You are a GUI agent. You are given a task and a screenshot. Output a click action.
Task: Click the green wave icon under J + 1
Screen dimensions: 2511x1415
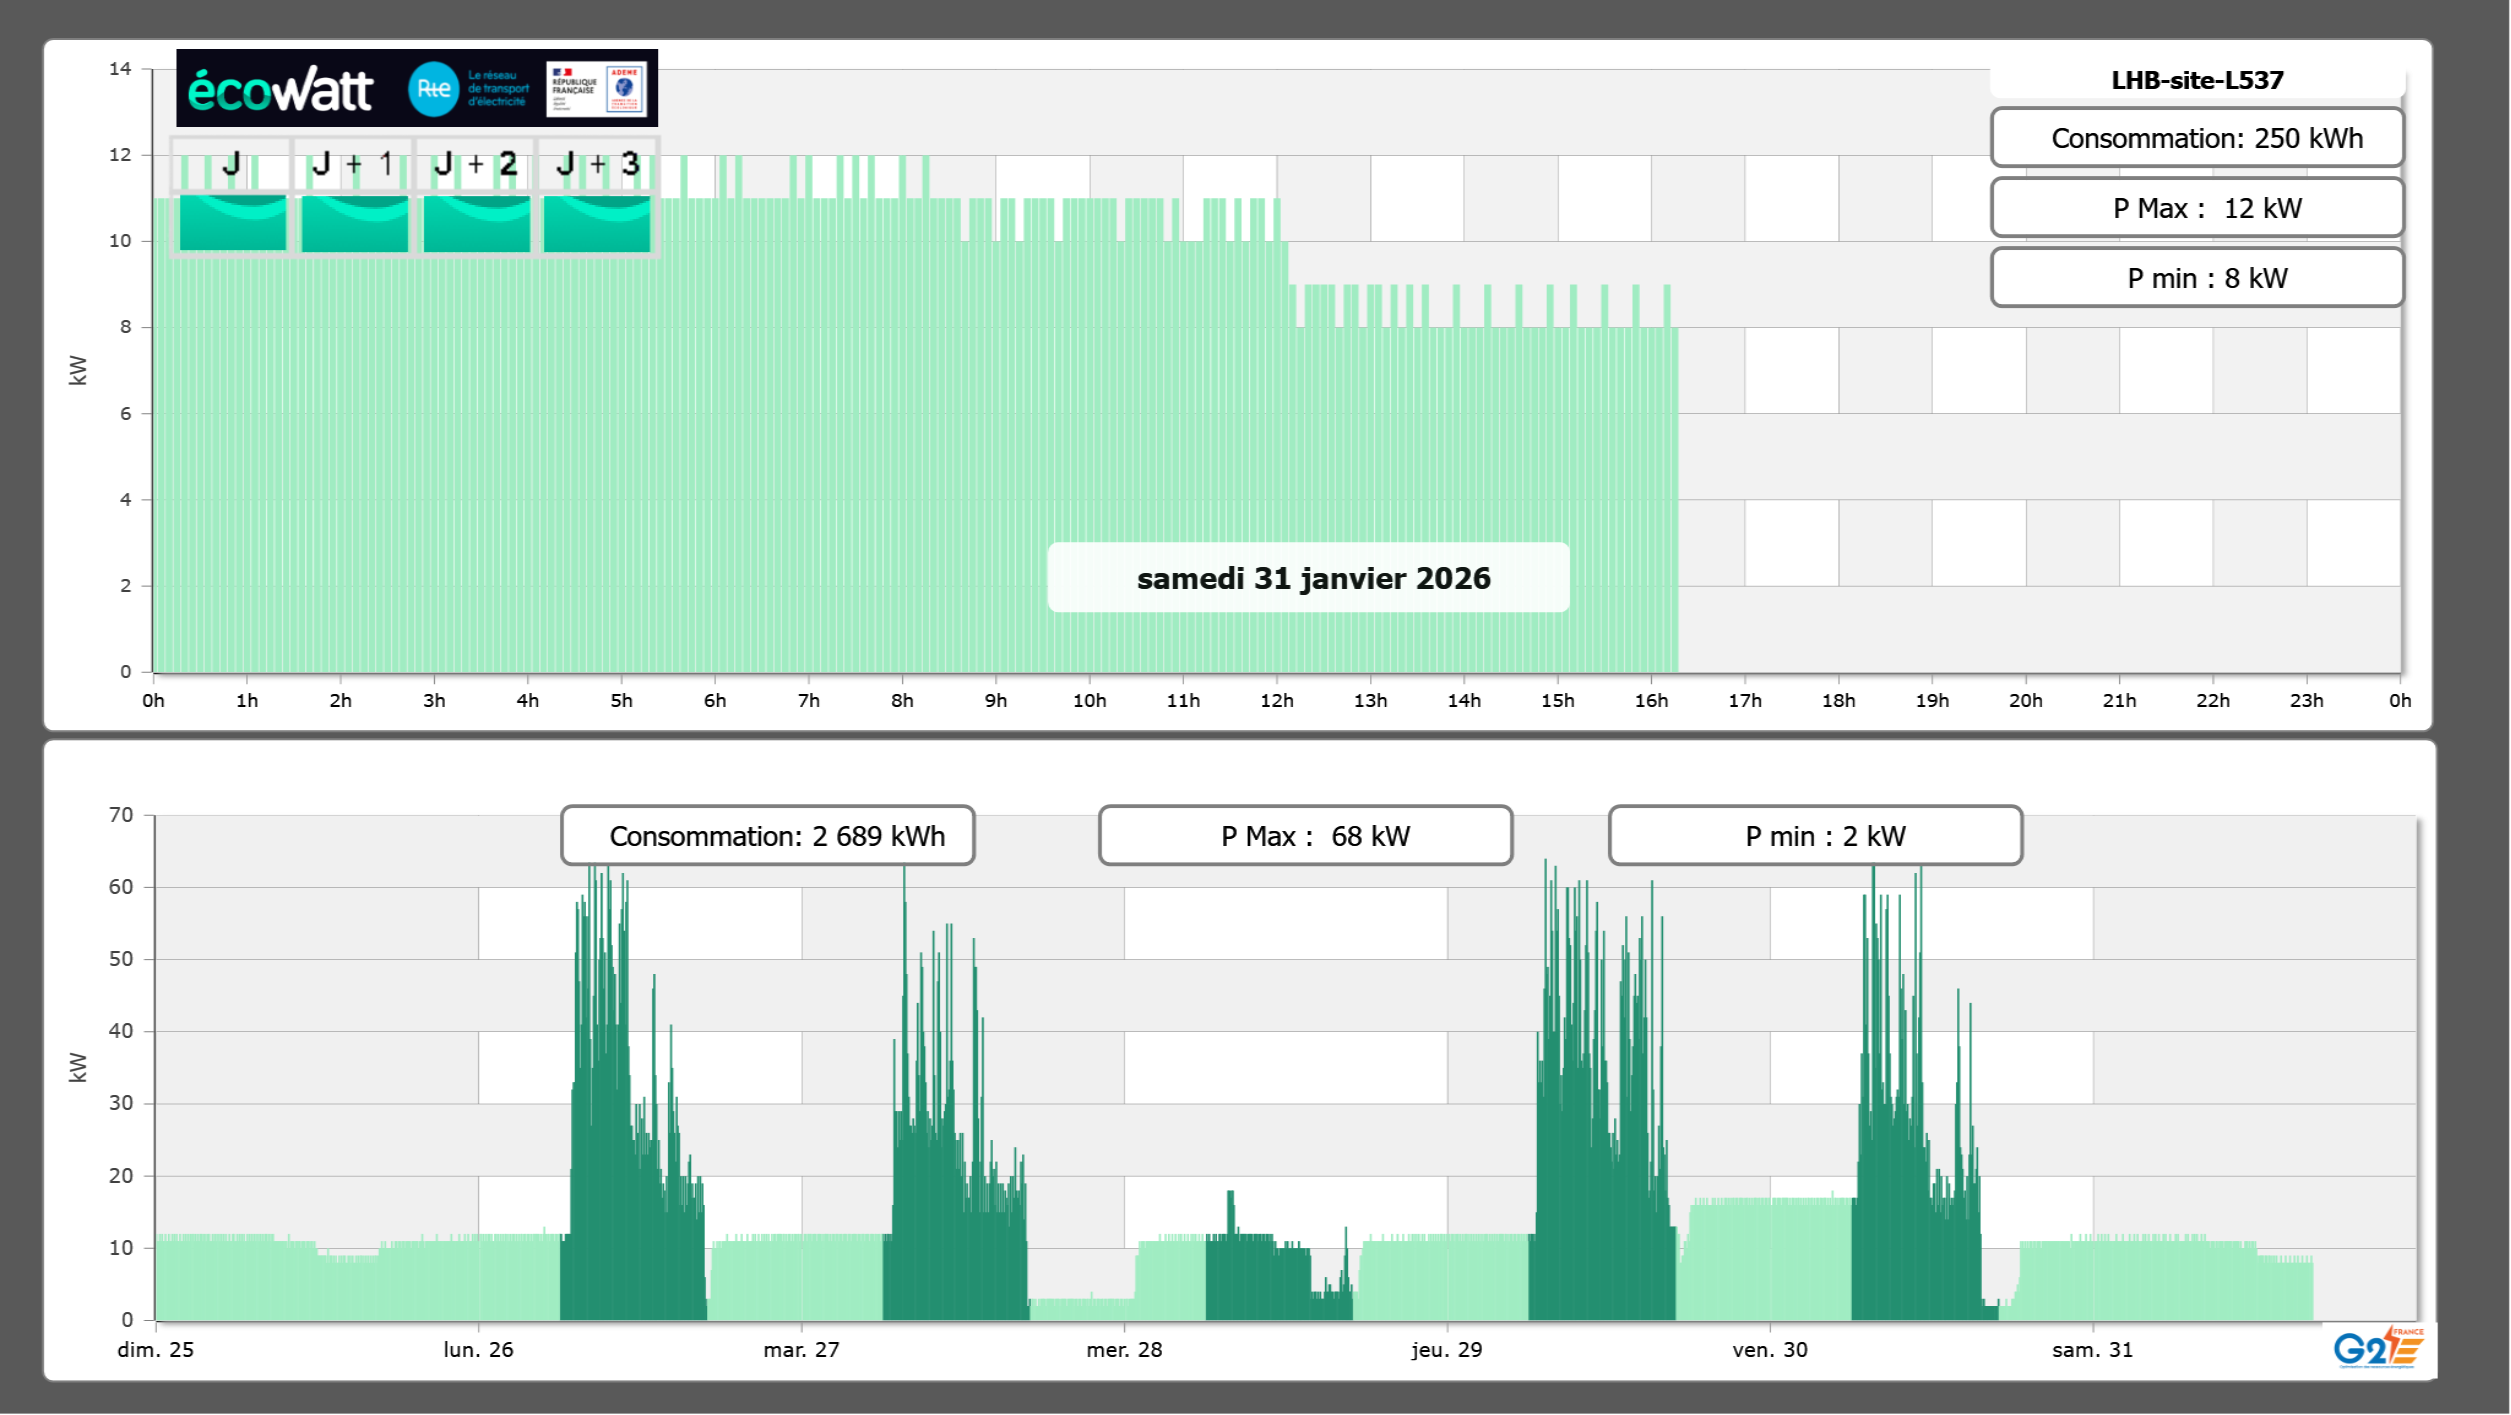pos(354,223)
